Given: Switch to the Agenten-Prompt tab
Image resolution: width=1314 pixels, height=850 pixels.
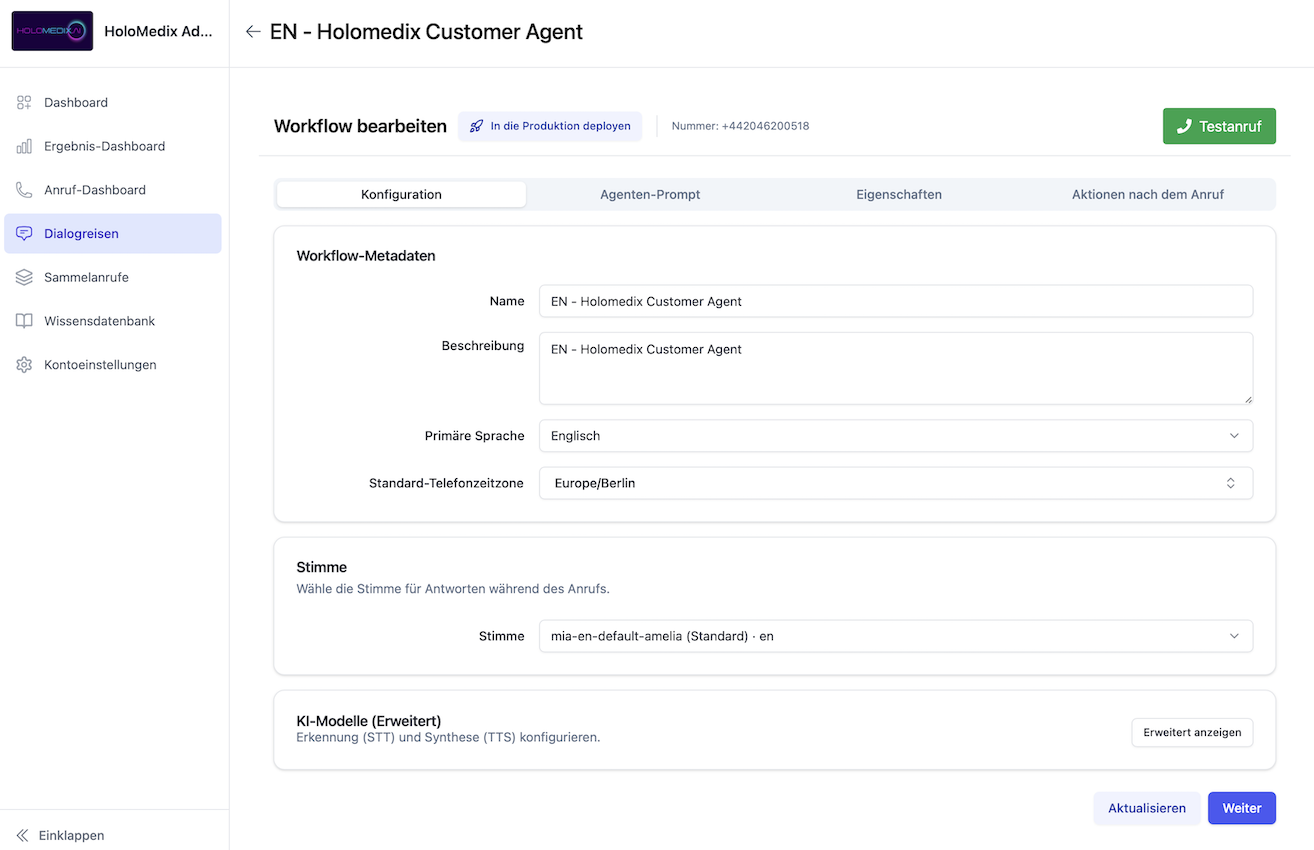Looking at the screenshot, I should (650, 195).
